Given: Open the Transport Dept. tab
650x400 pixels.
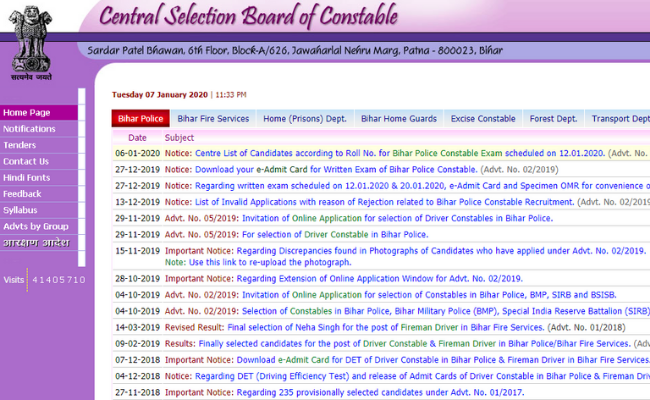Looking at the screenshot, I should (620, 119).
